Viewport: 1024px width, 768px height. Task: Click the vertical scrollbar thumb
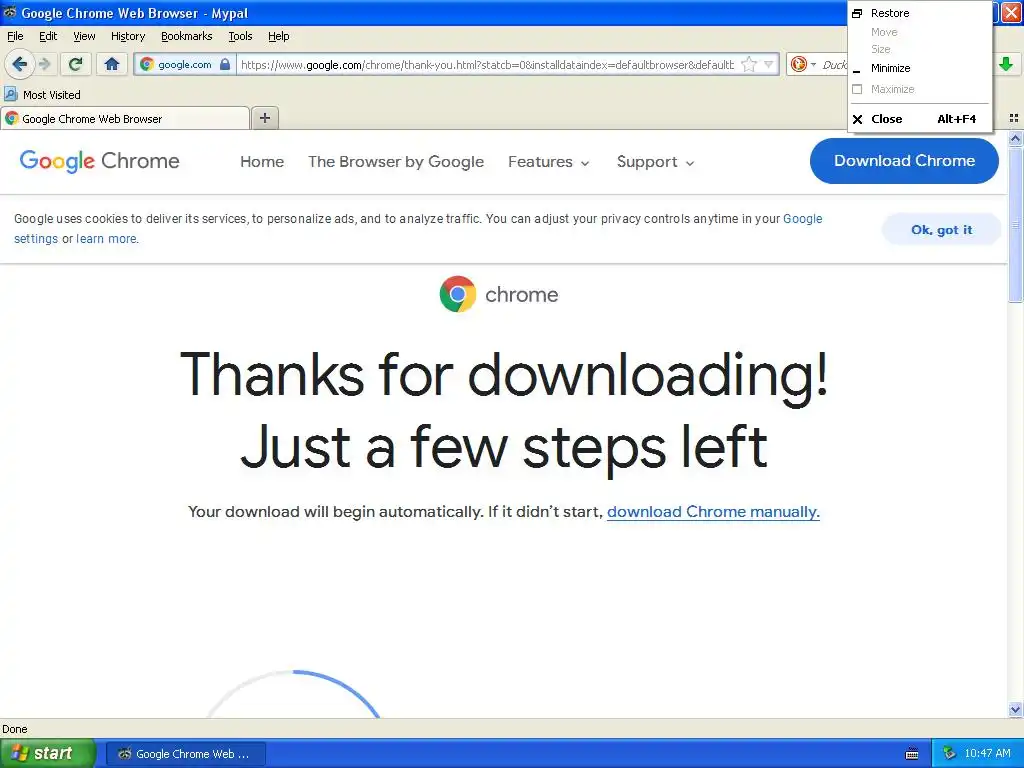[x=1015, y=225]
